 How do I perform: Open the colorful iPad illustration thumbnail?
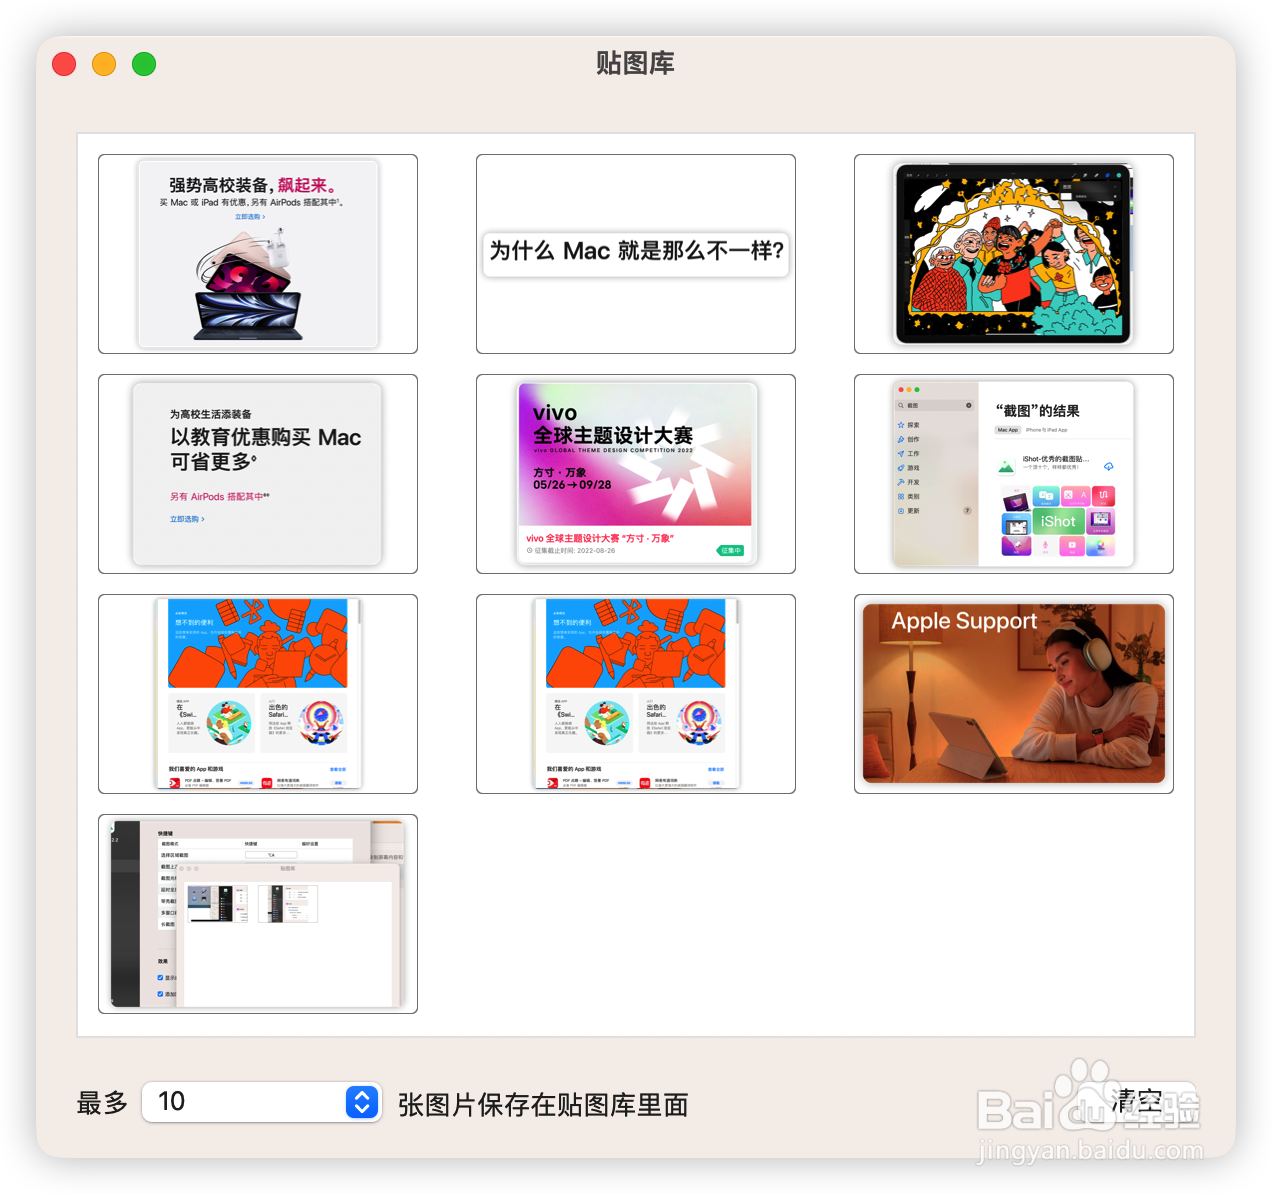coord(1014,254)
